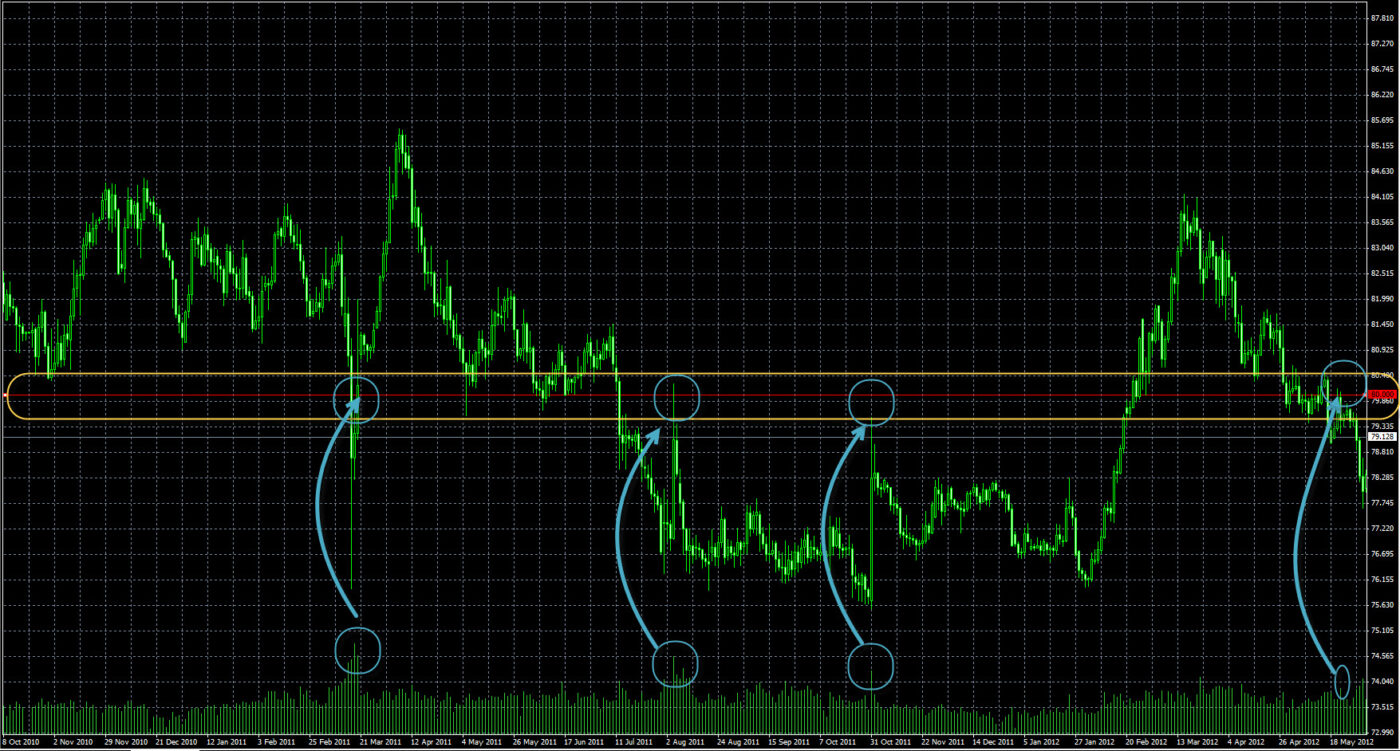Select the 29 Nov 2010 time-axis label
Viewport: 1400px width, 751px height.
click(124, 743)
